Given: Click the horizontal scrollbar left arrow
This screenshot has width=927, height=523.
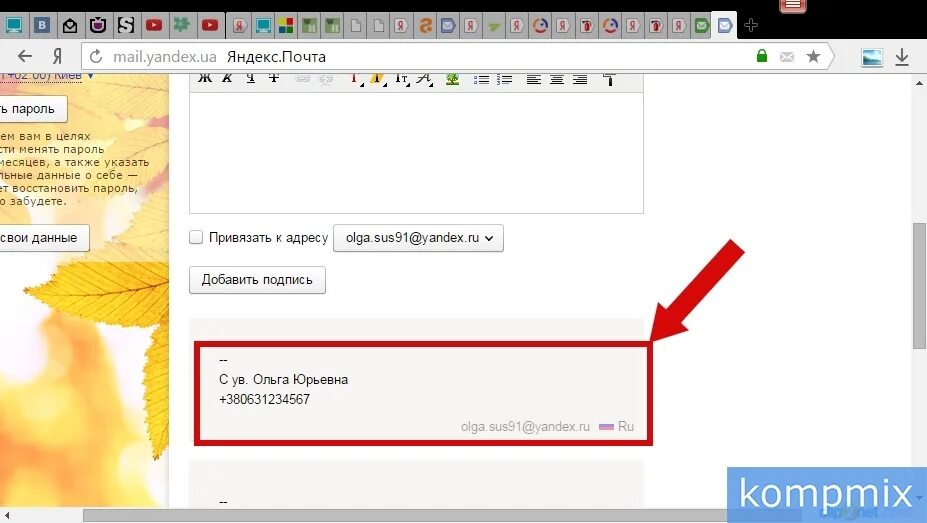Looking at the screenshot, I should click(7, 516).
